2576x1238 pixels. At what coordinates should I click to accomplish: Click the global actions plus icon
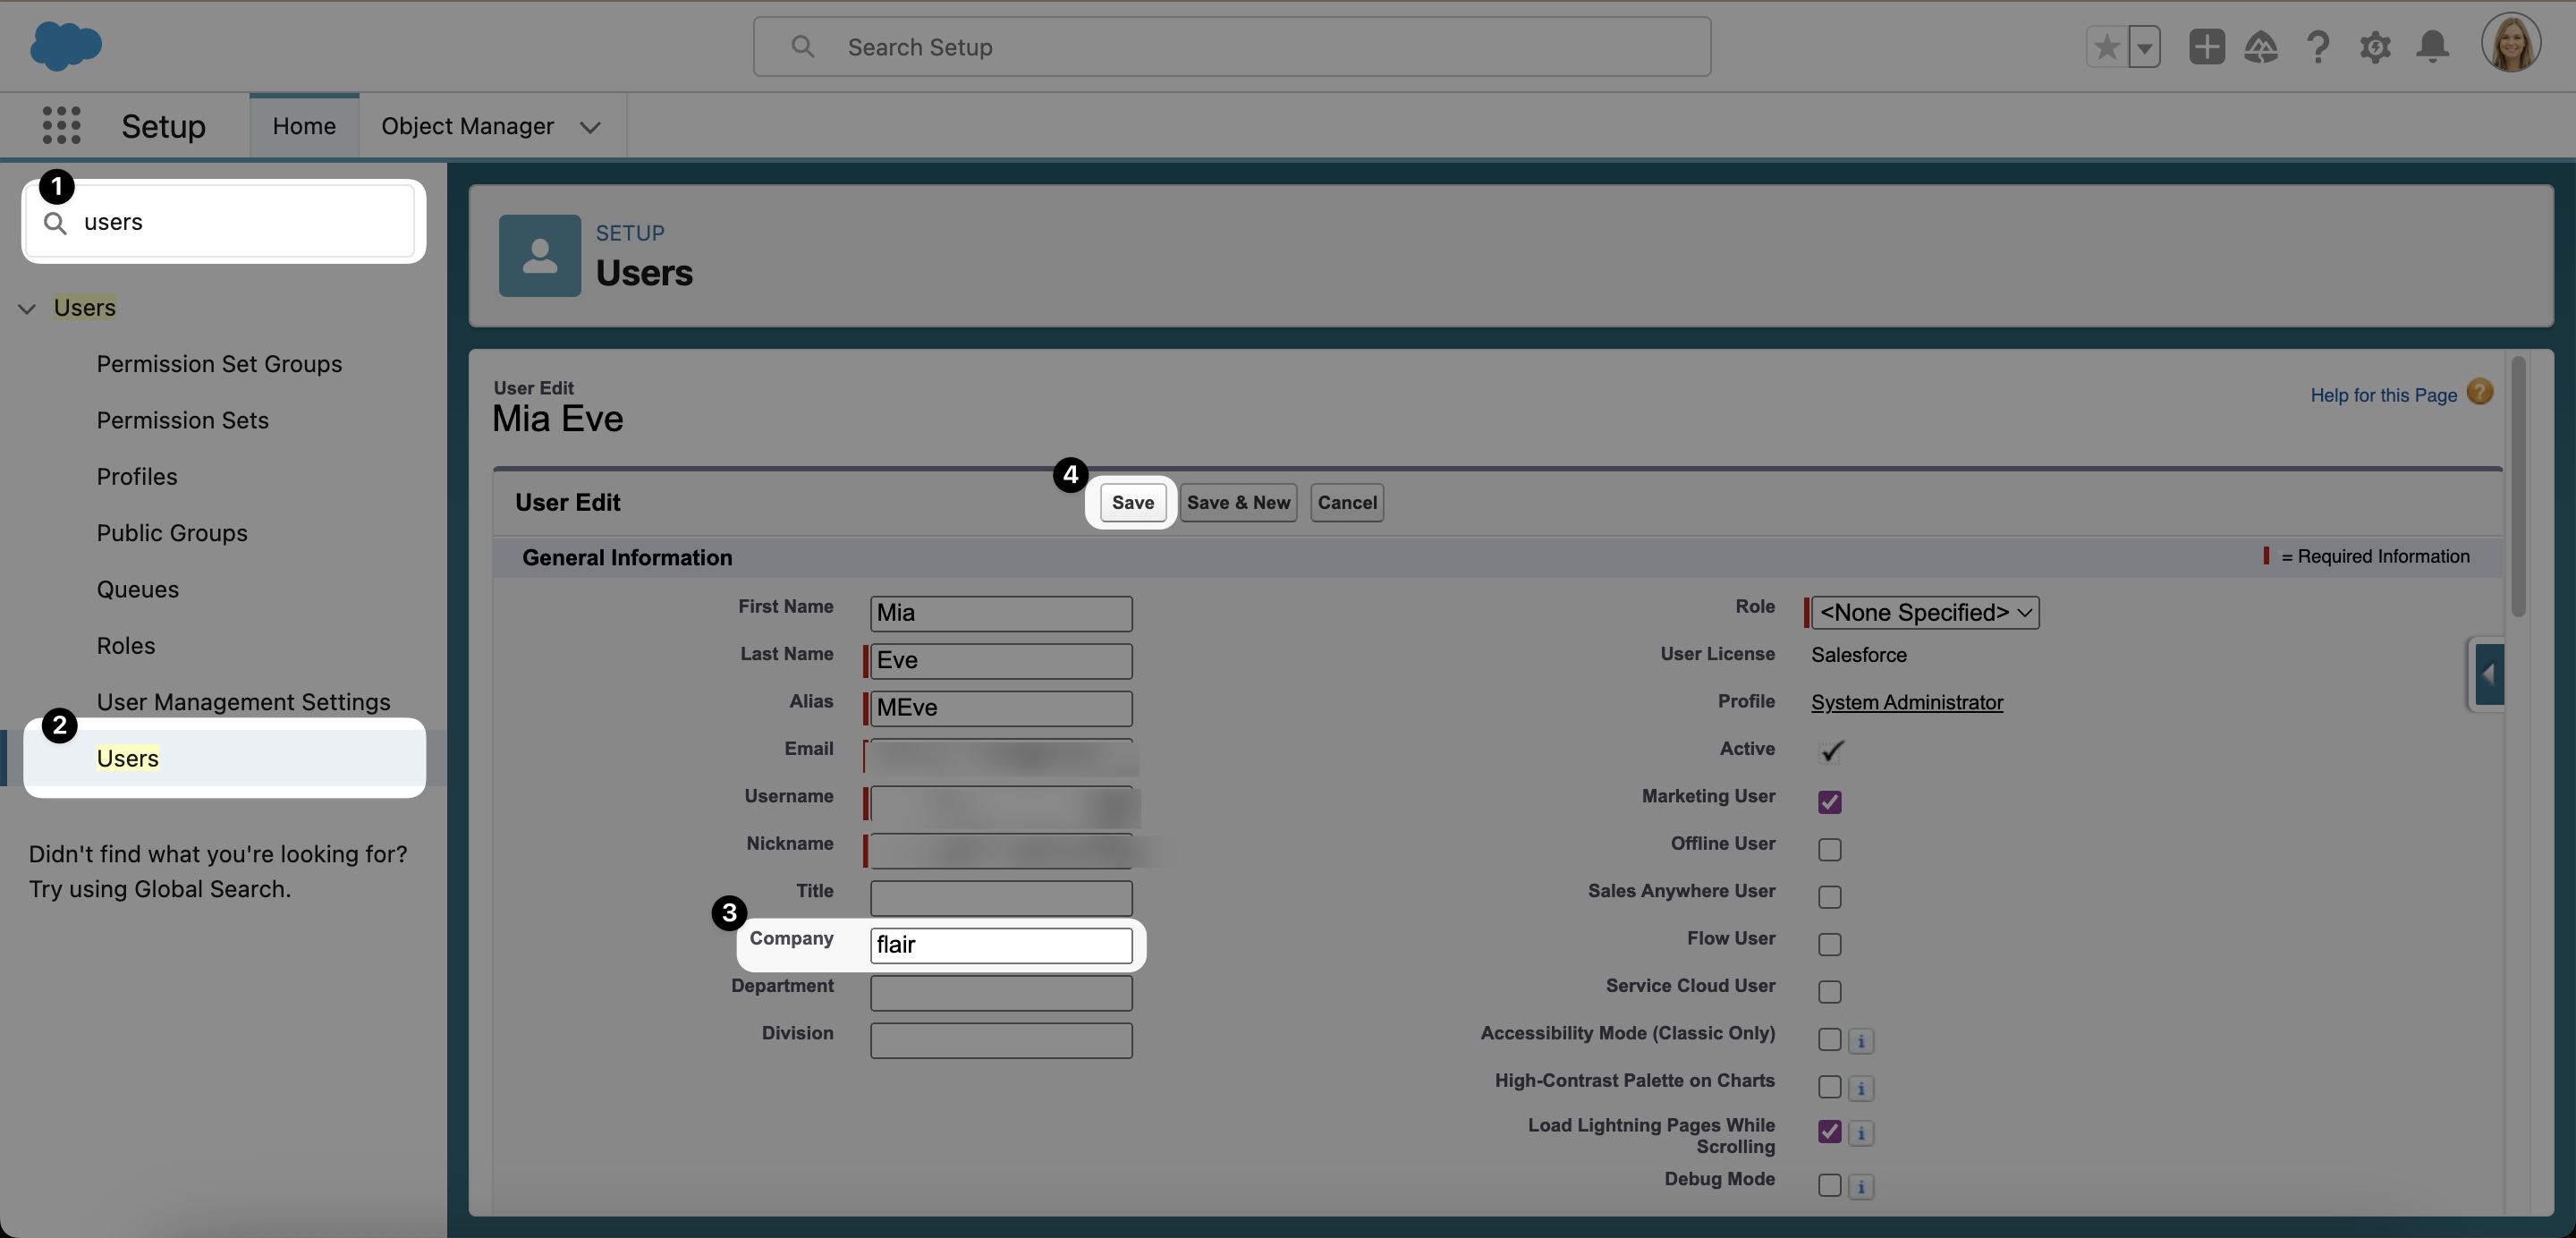pyautogui.click(x=2207, y=46)
